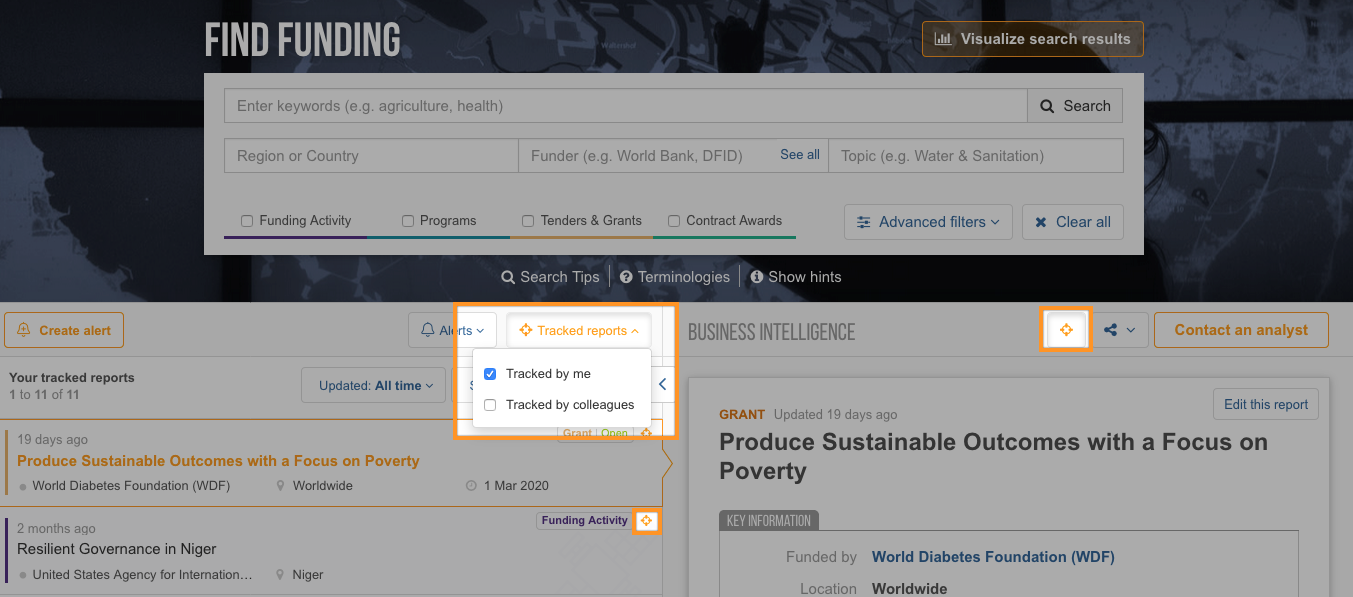The height and width of the screenshot is (597, 1353).
Task: Click the Niger location in second result
Action: 308,575
